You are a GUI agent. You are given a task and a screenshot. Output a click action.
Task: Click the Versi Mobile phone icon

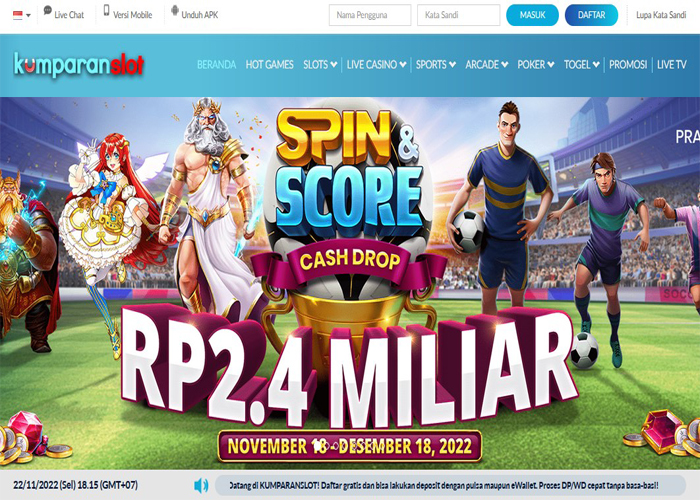point(106,10)
